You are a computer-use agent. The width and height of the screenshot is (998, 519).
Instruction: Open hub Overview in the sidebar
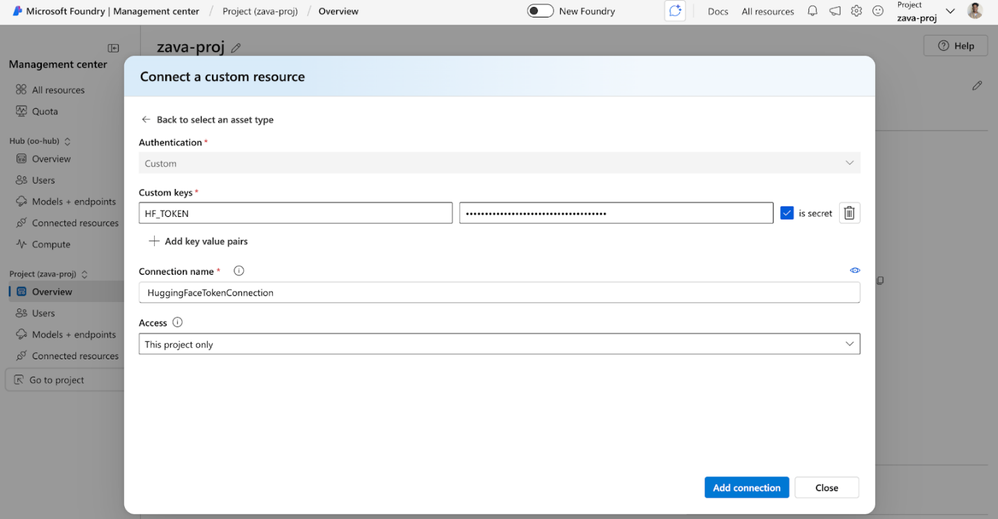click(51, 159)
